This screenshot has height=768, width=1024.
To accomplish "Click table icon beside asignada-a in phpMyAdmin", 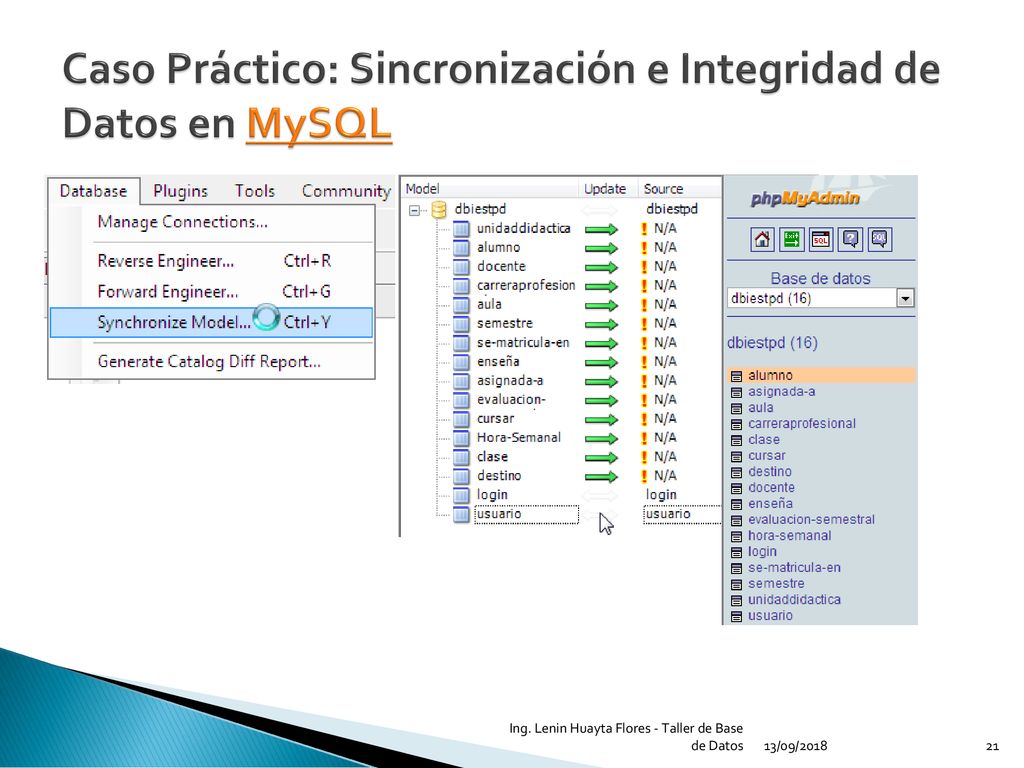I will point(736,392).
